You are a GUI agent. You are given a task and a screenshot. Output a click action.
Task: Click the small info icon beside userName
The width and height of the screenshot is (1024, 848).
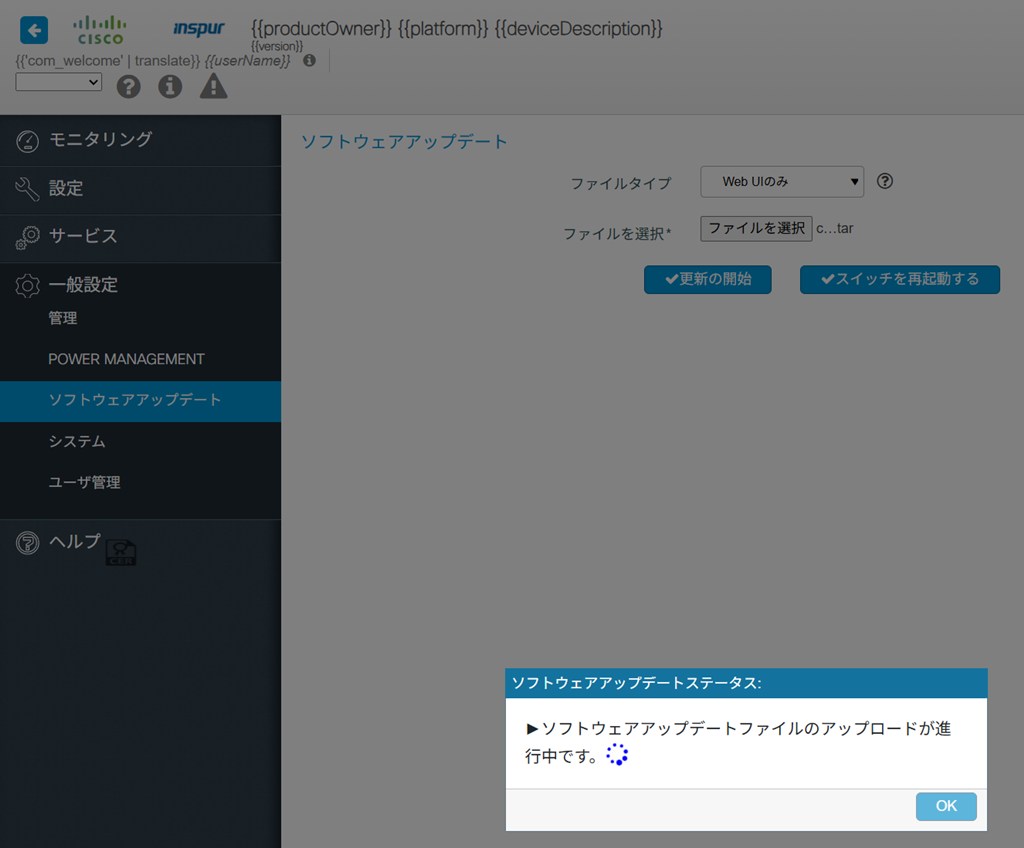pyautogui.click(x=309, y=60)
